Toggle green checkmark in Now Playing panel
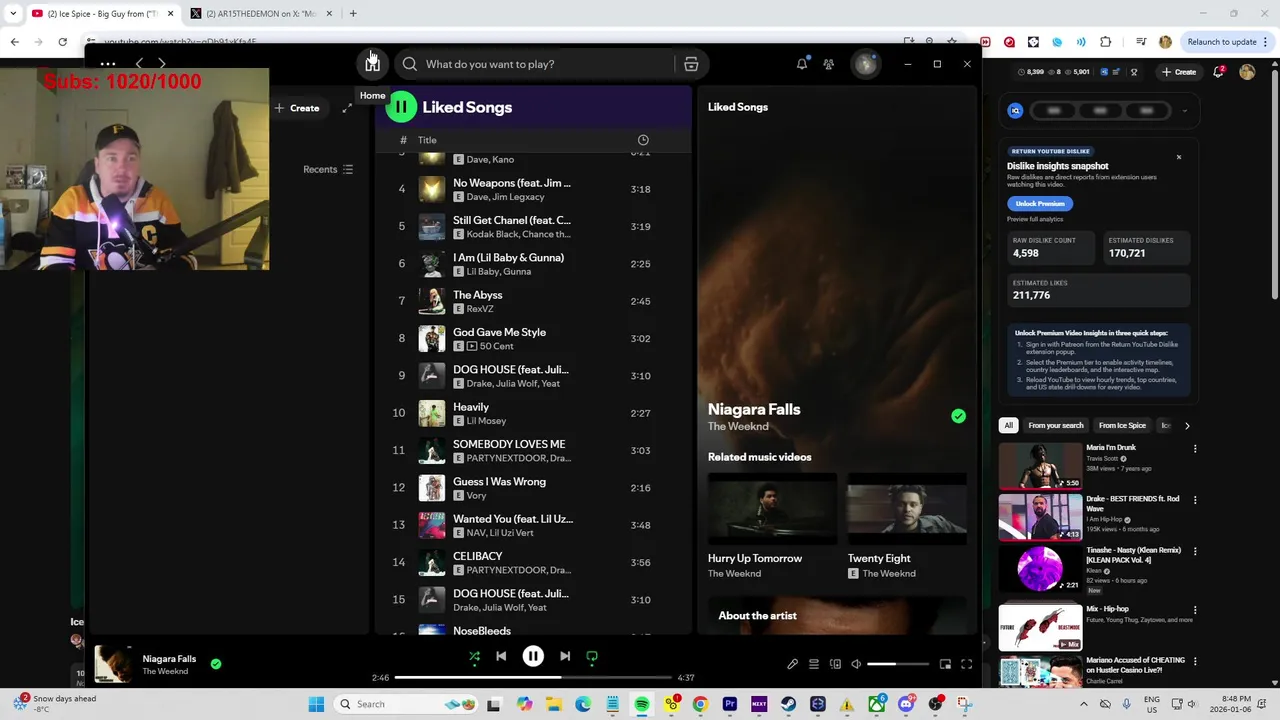Image resolution: width=1280 pixels, height=720 pixels. coord(958,416)
